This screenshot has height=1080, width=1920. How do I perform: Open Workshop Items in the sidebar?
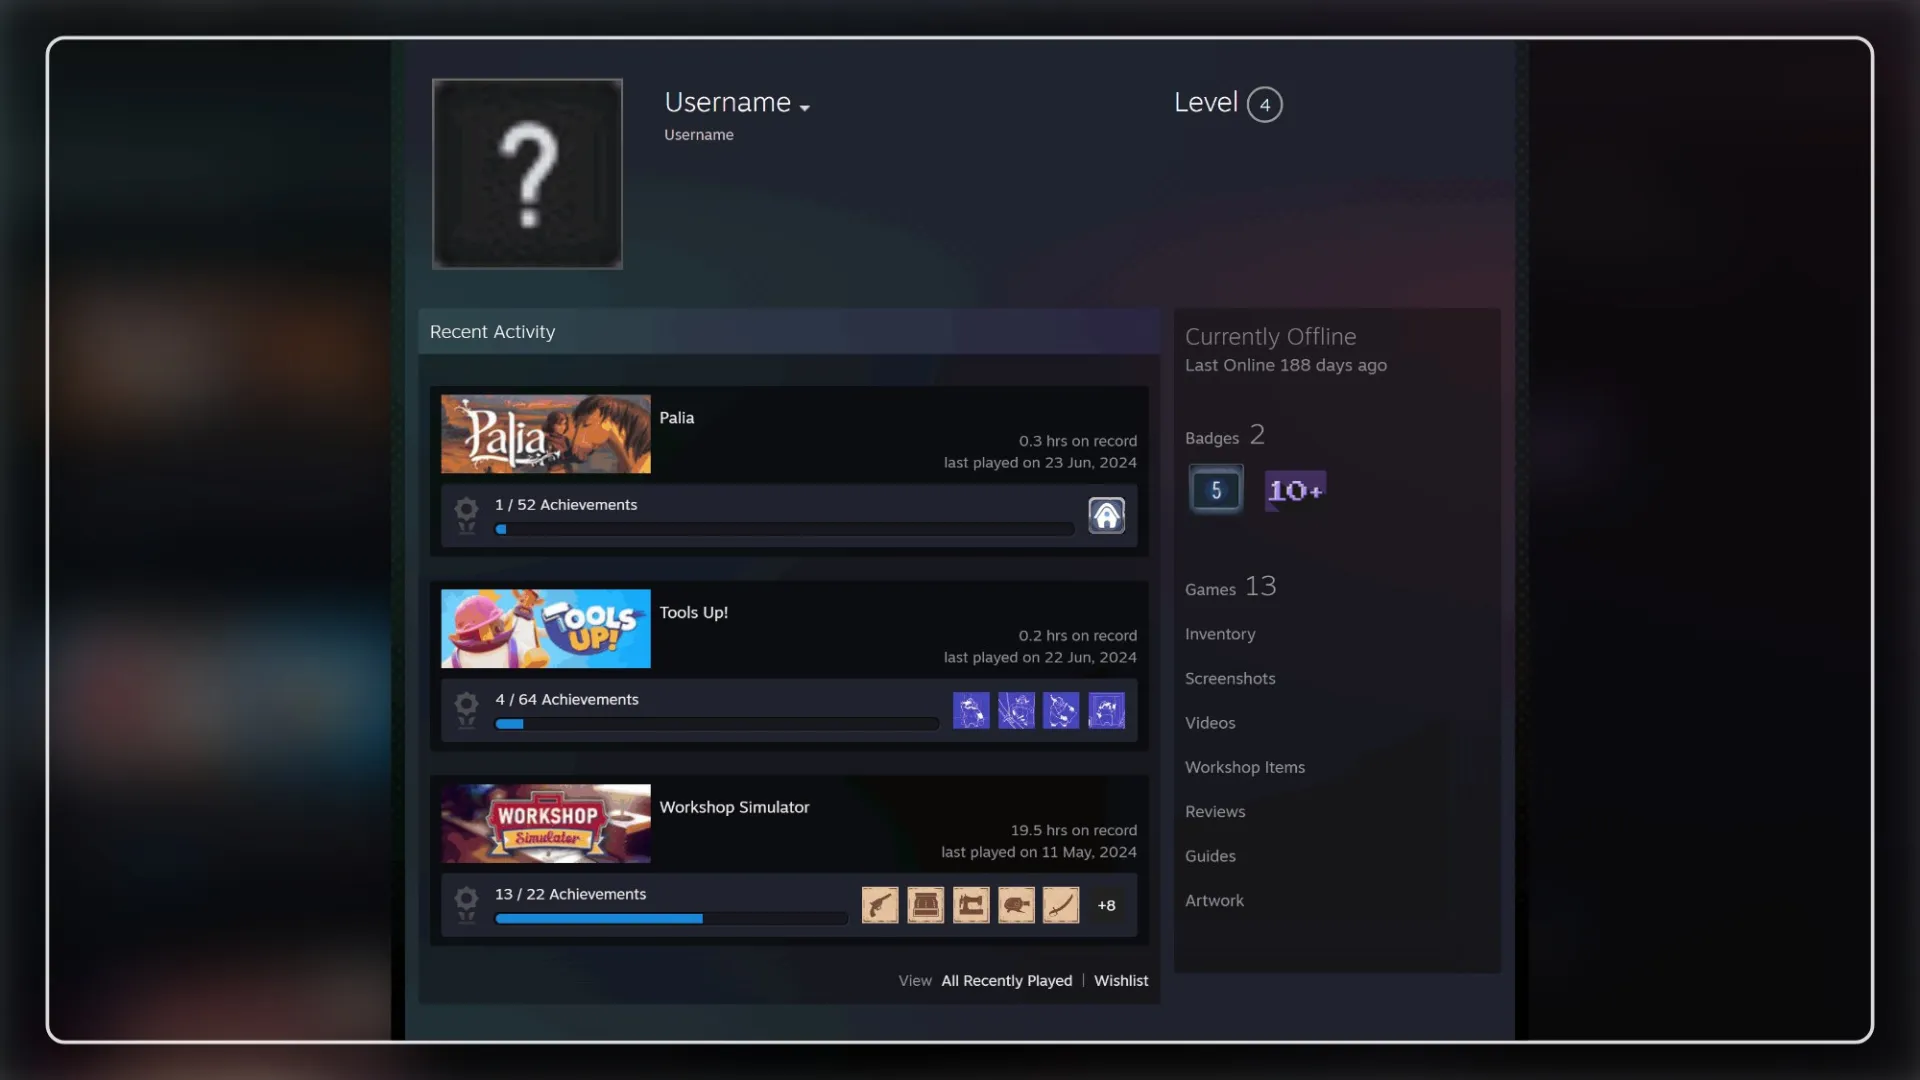1245,767
